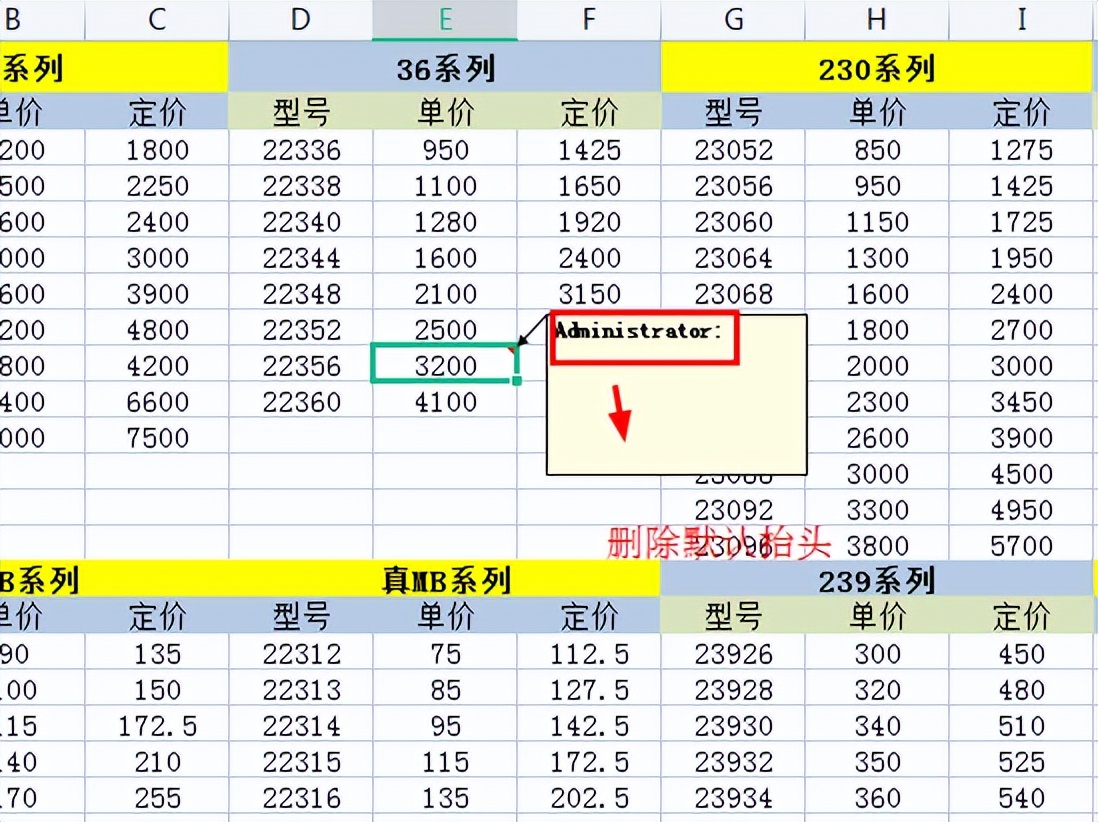
Task: Click the '单价' header under 36系列
Action: tap(445, 112)
